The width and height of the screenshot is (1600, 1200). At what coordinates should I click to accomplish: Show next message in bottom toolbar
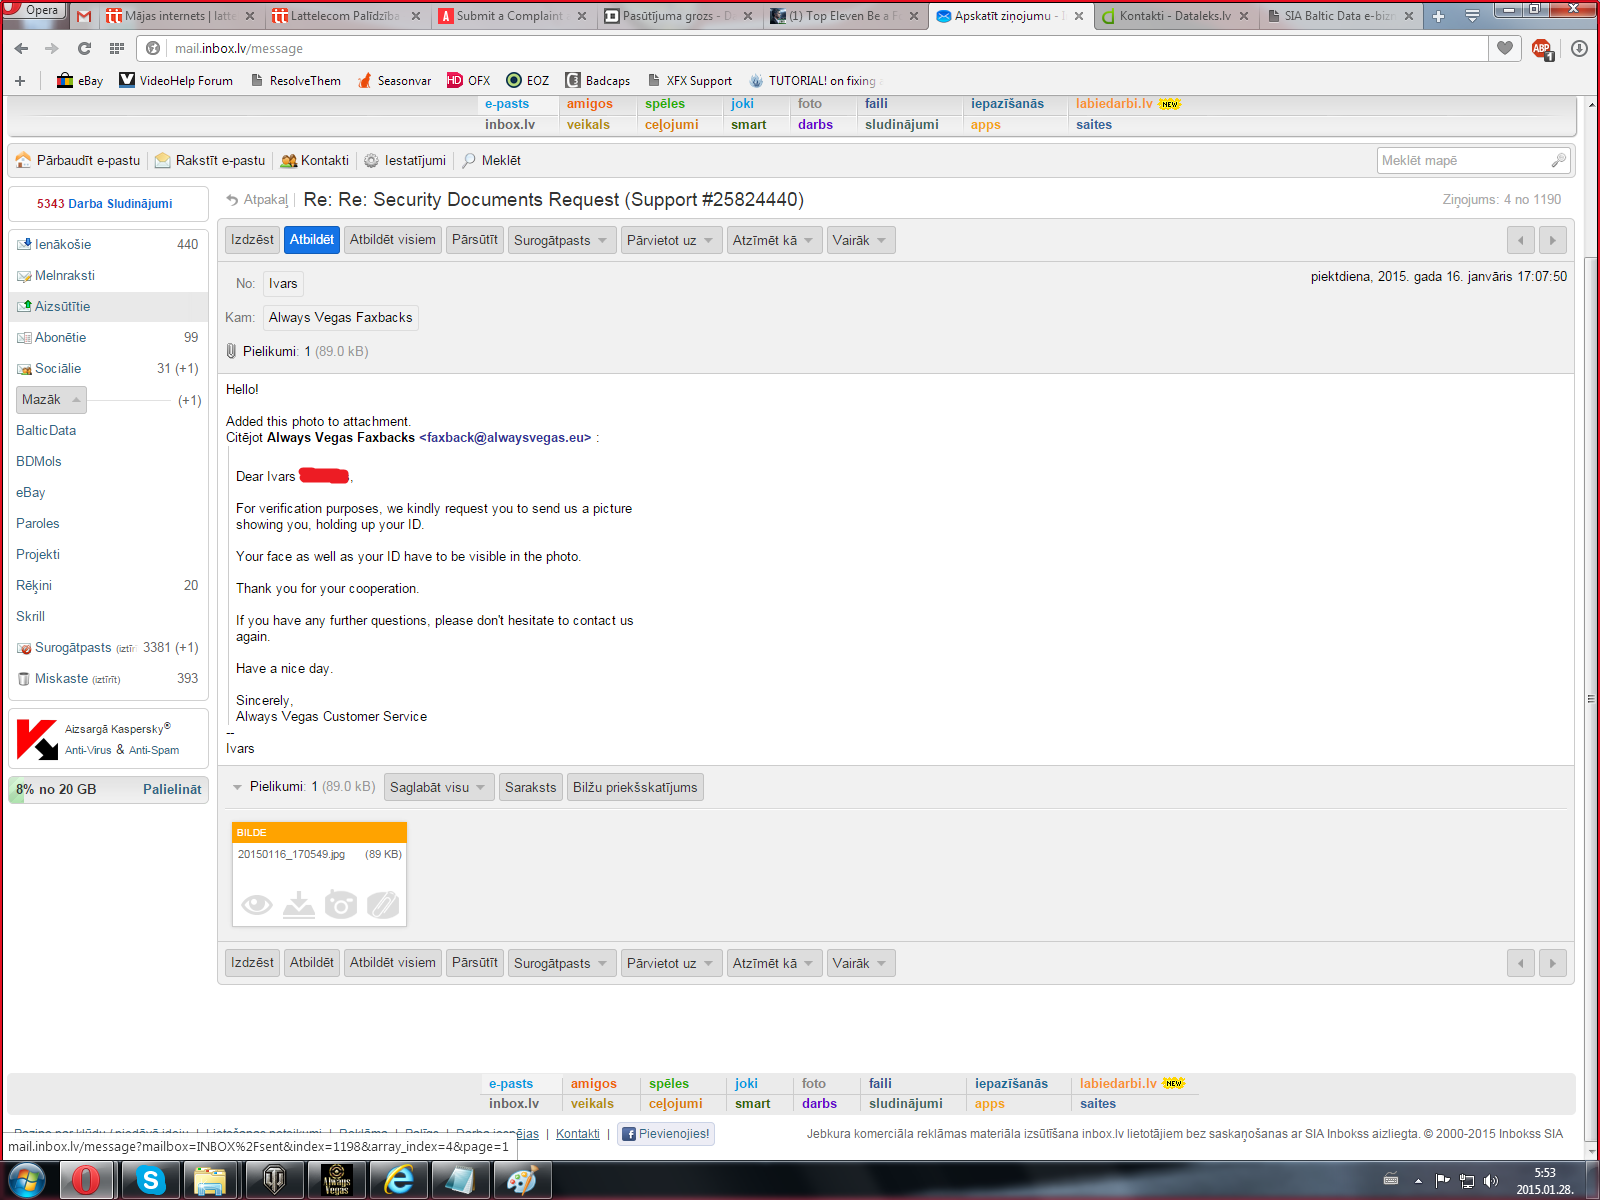(x=1552, y=963)
